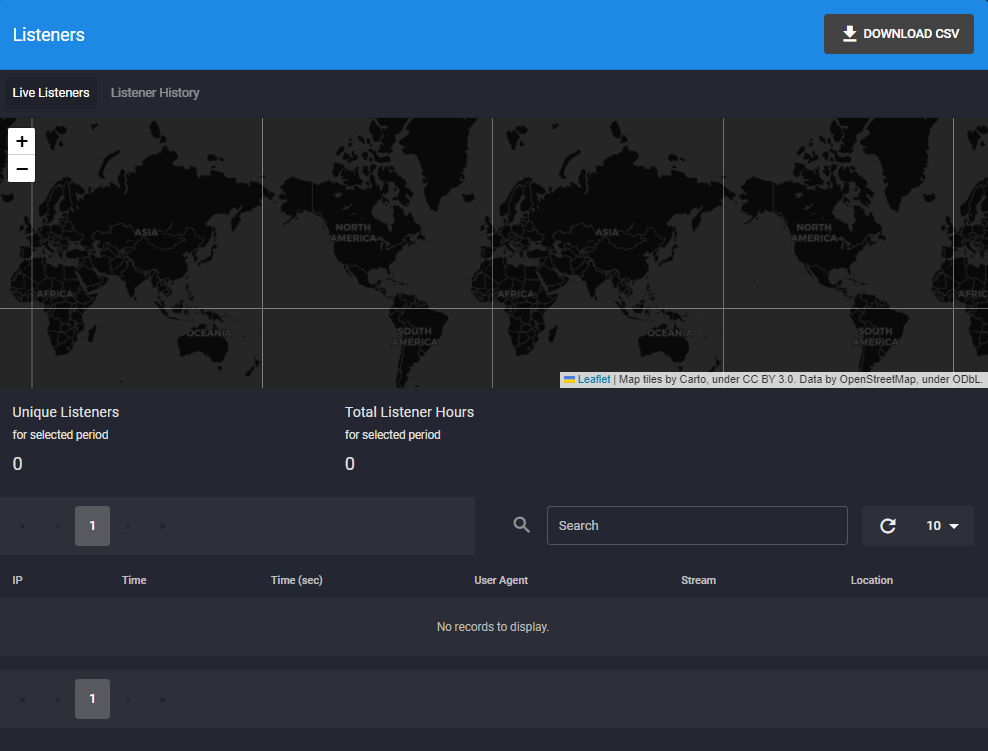Click previous page arrow in bottom pagination
The width and height of the screenshot is (988, 751).
pyautogui.click(x=57, y=699)
